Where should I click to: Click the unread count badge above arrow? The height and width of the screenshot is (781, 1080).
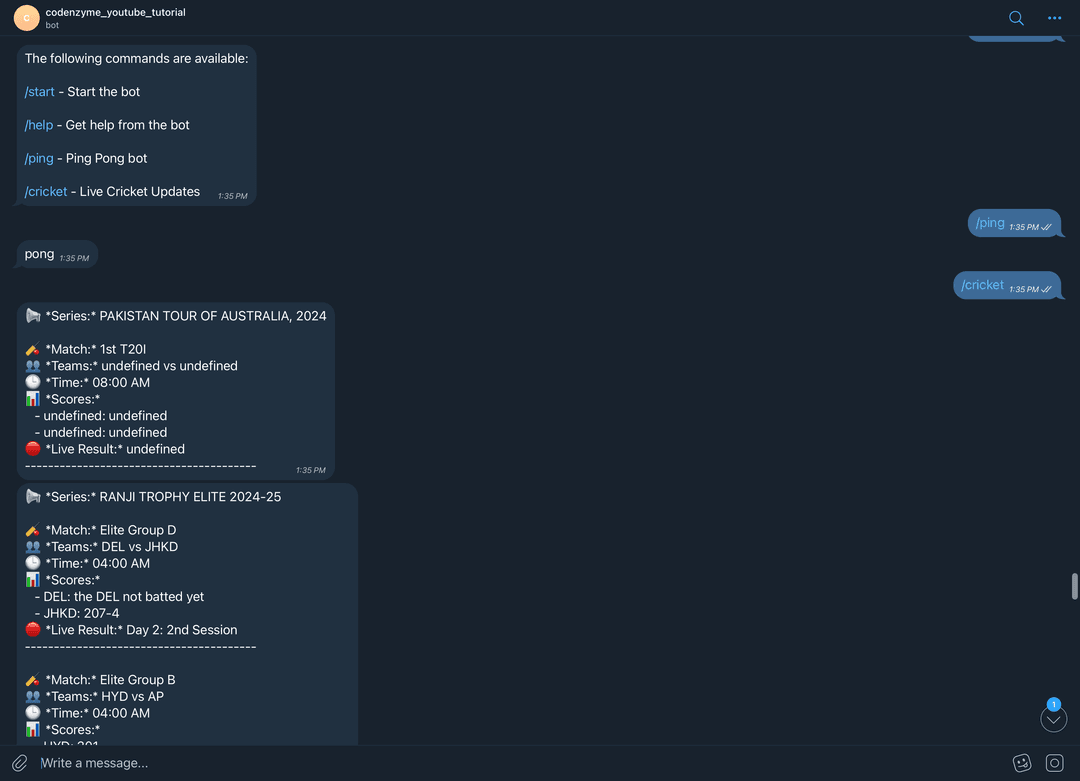(x=1054, y=704)
